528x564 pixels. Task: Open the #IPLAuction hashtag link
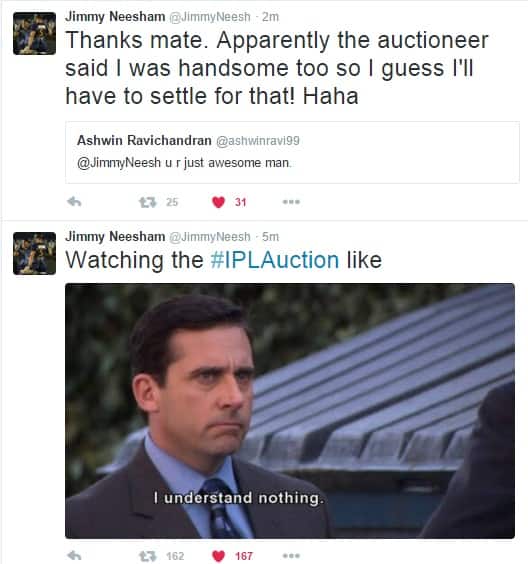point(274,260)
